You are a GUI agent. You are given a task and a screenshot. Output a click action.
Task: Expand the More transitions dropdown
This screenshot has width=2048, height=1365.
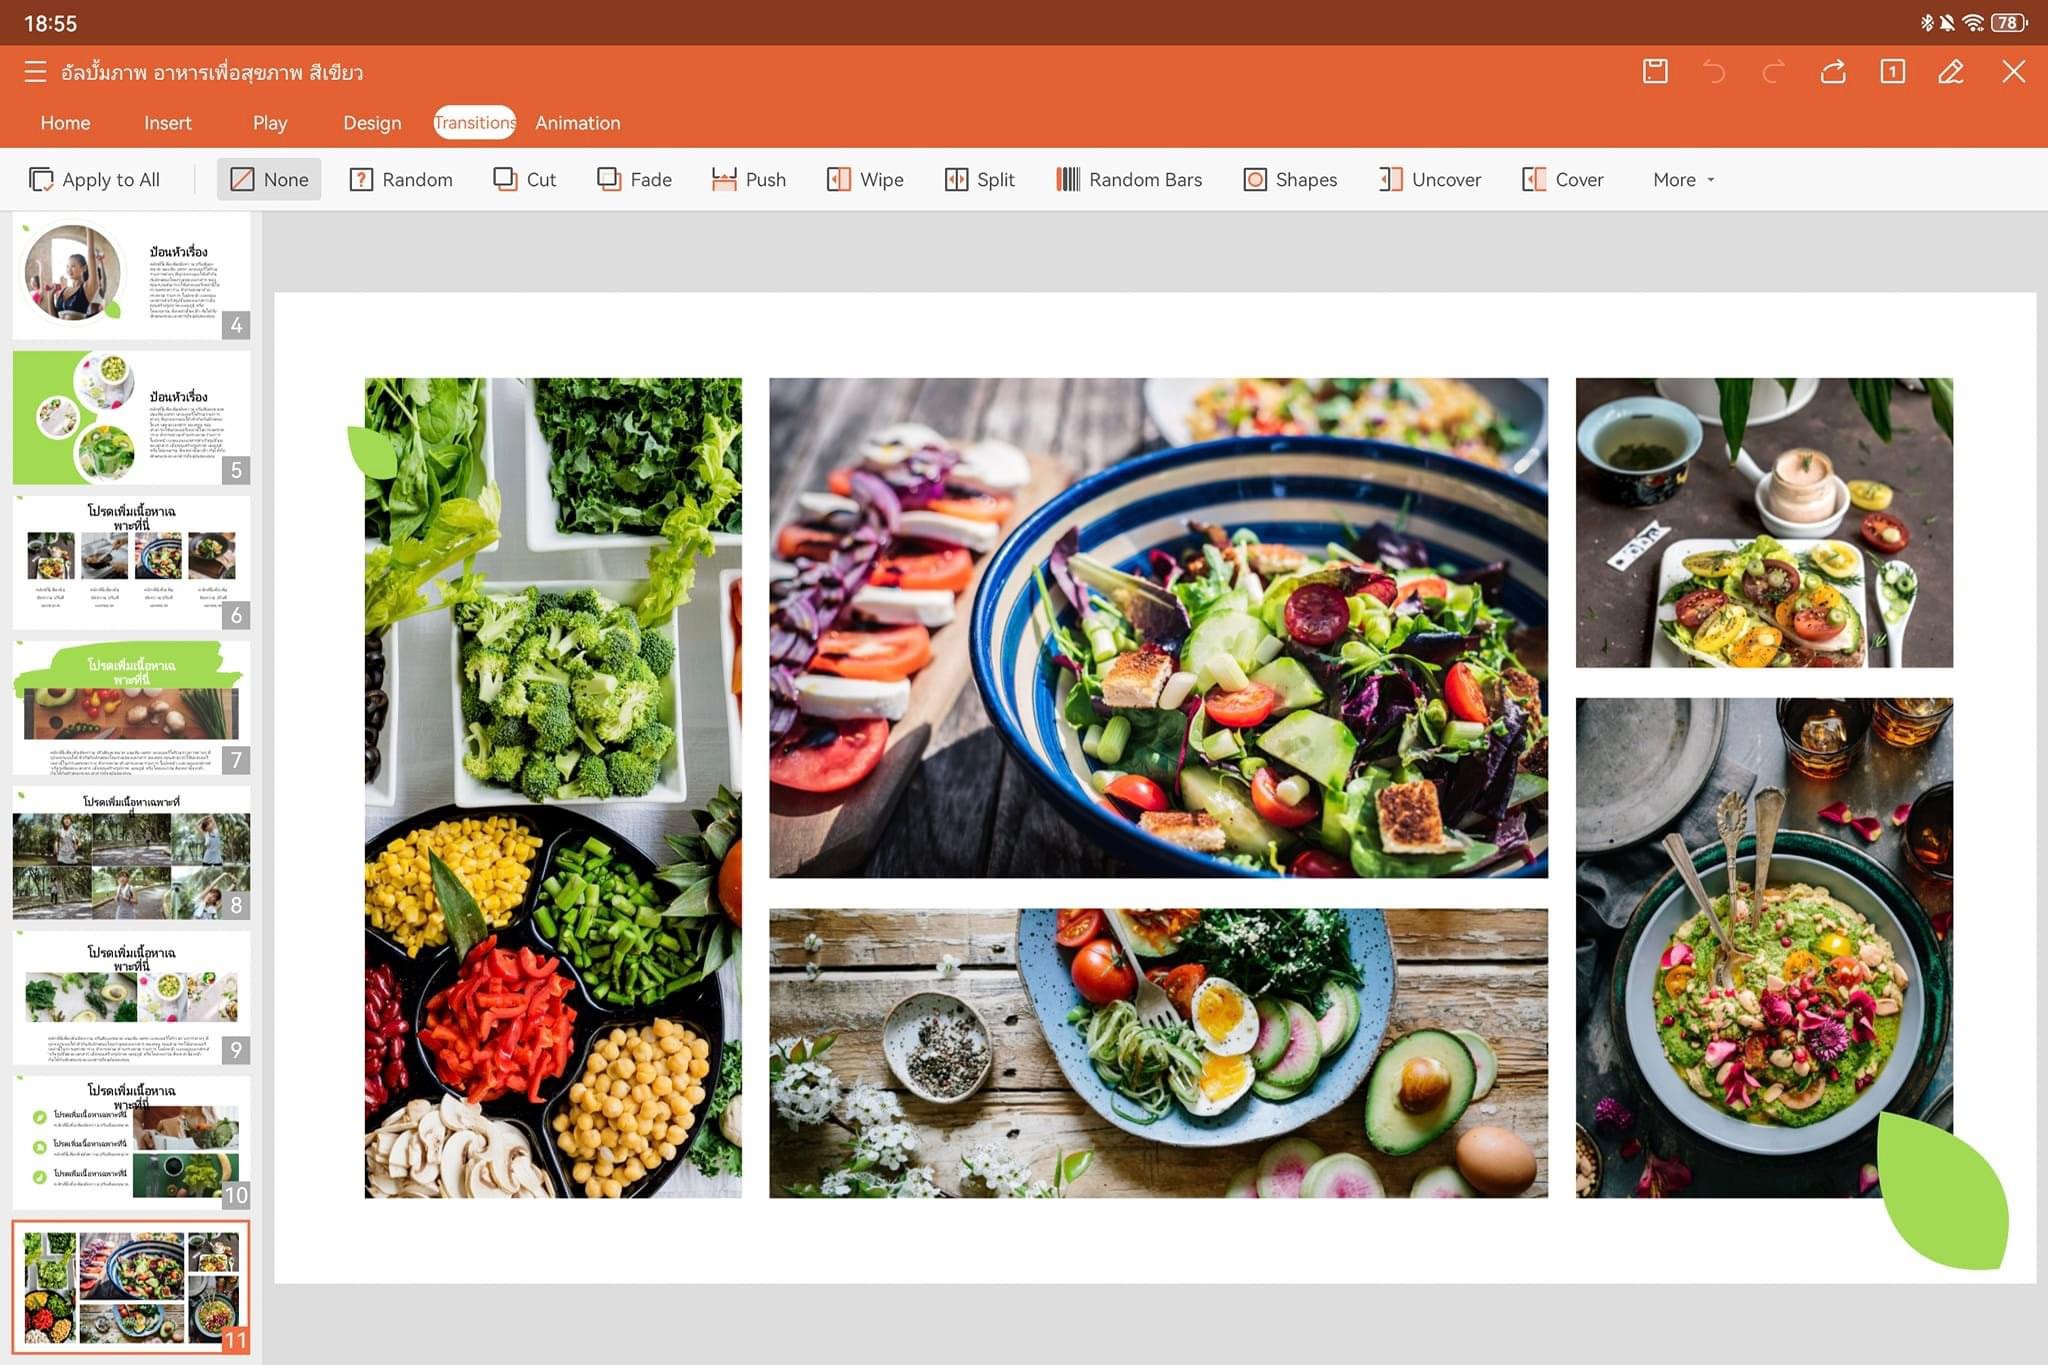coord(1683,180)
